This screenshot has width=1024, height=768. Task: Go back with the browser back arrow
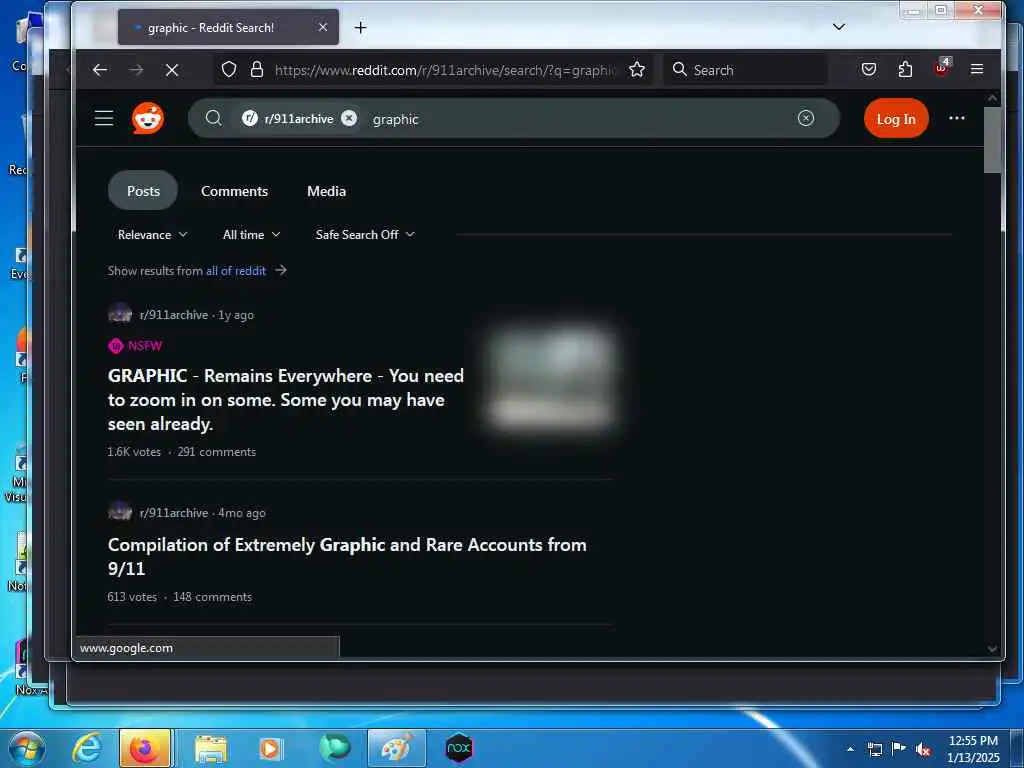click(x=100, y=69)
